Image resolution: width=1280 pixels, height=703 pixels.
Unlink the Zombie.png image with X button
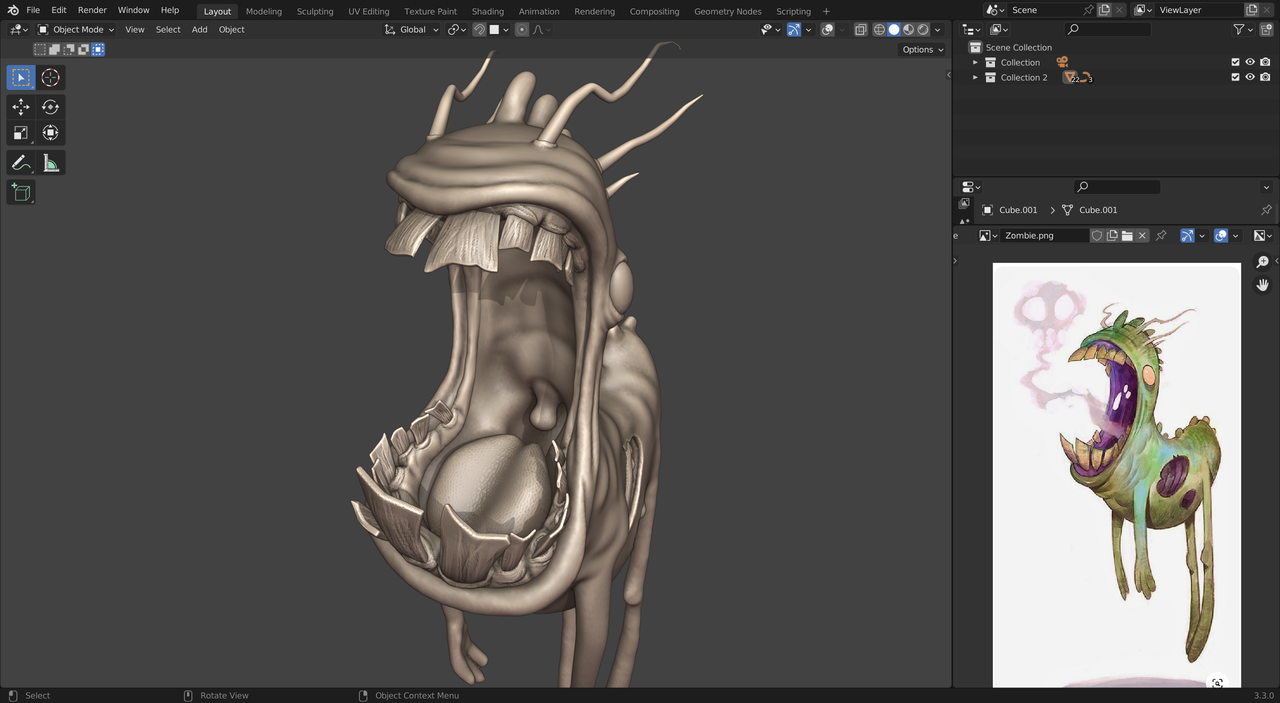point(1142,236)
